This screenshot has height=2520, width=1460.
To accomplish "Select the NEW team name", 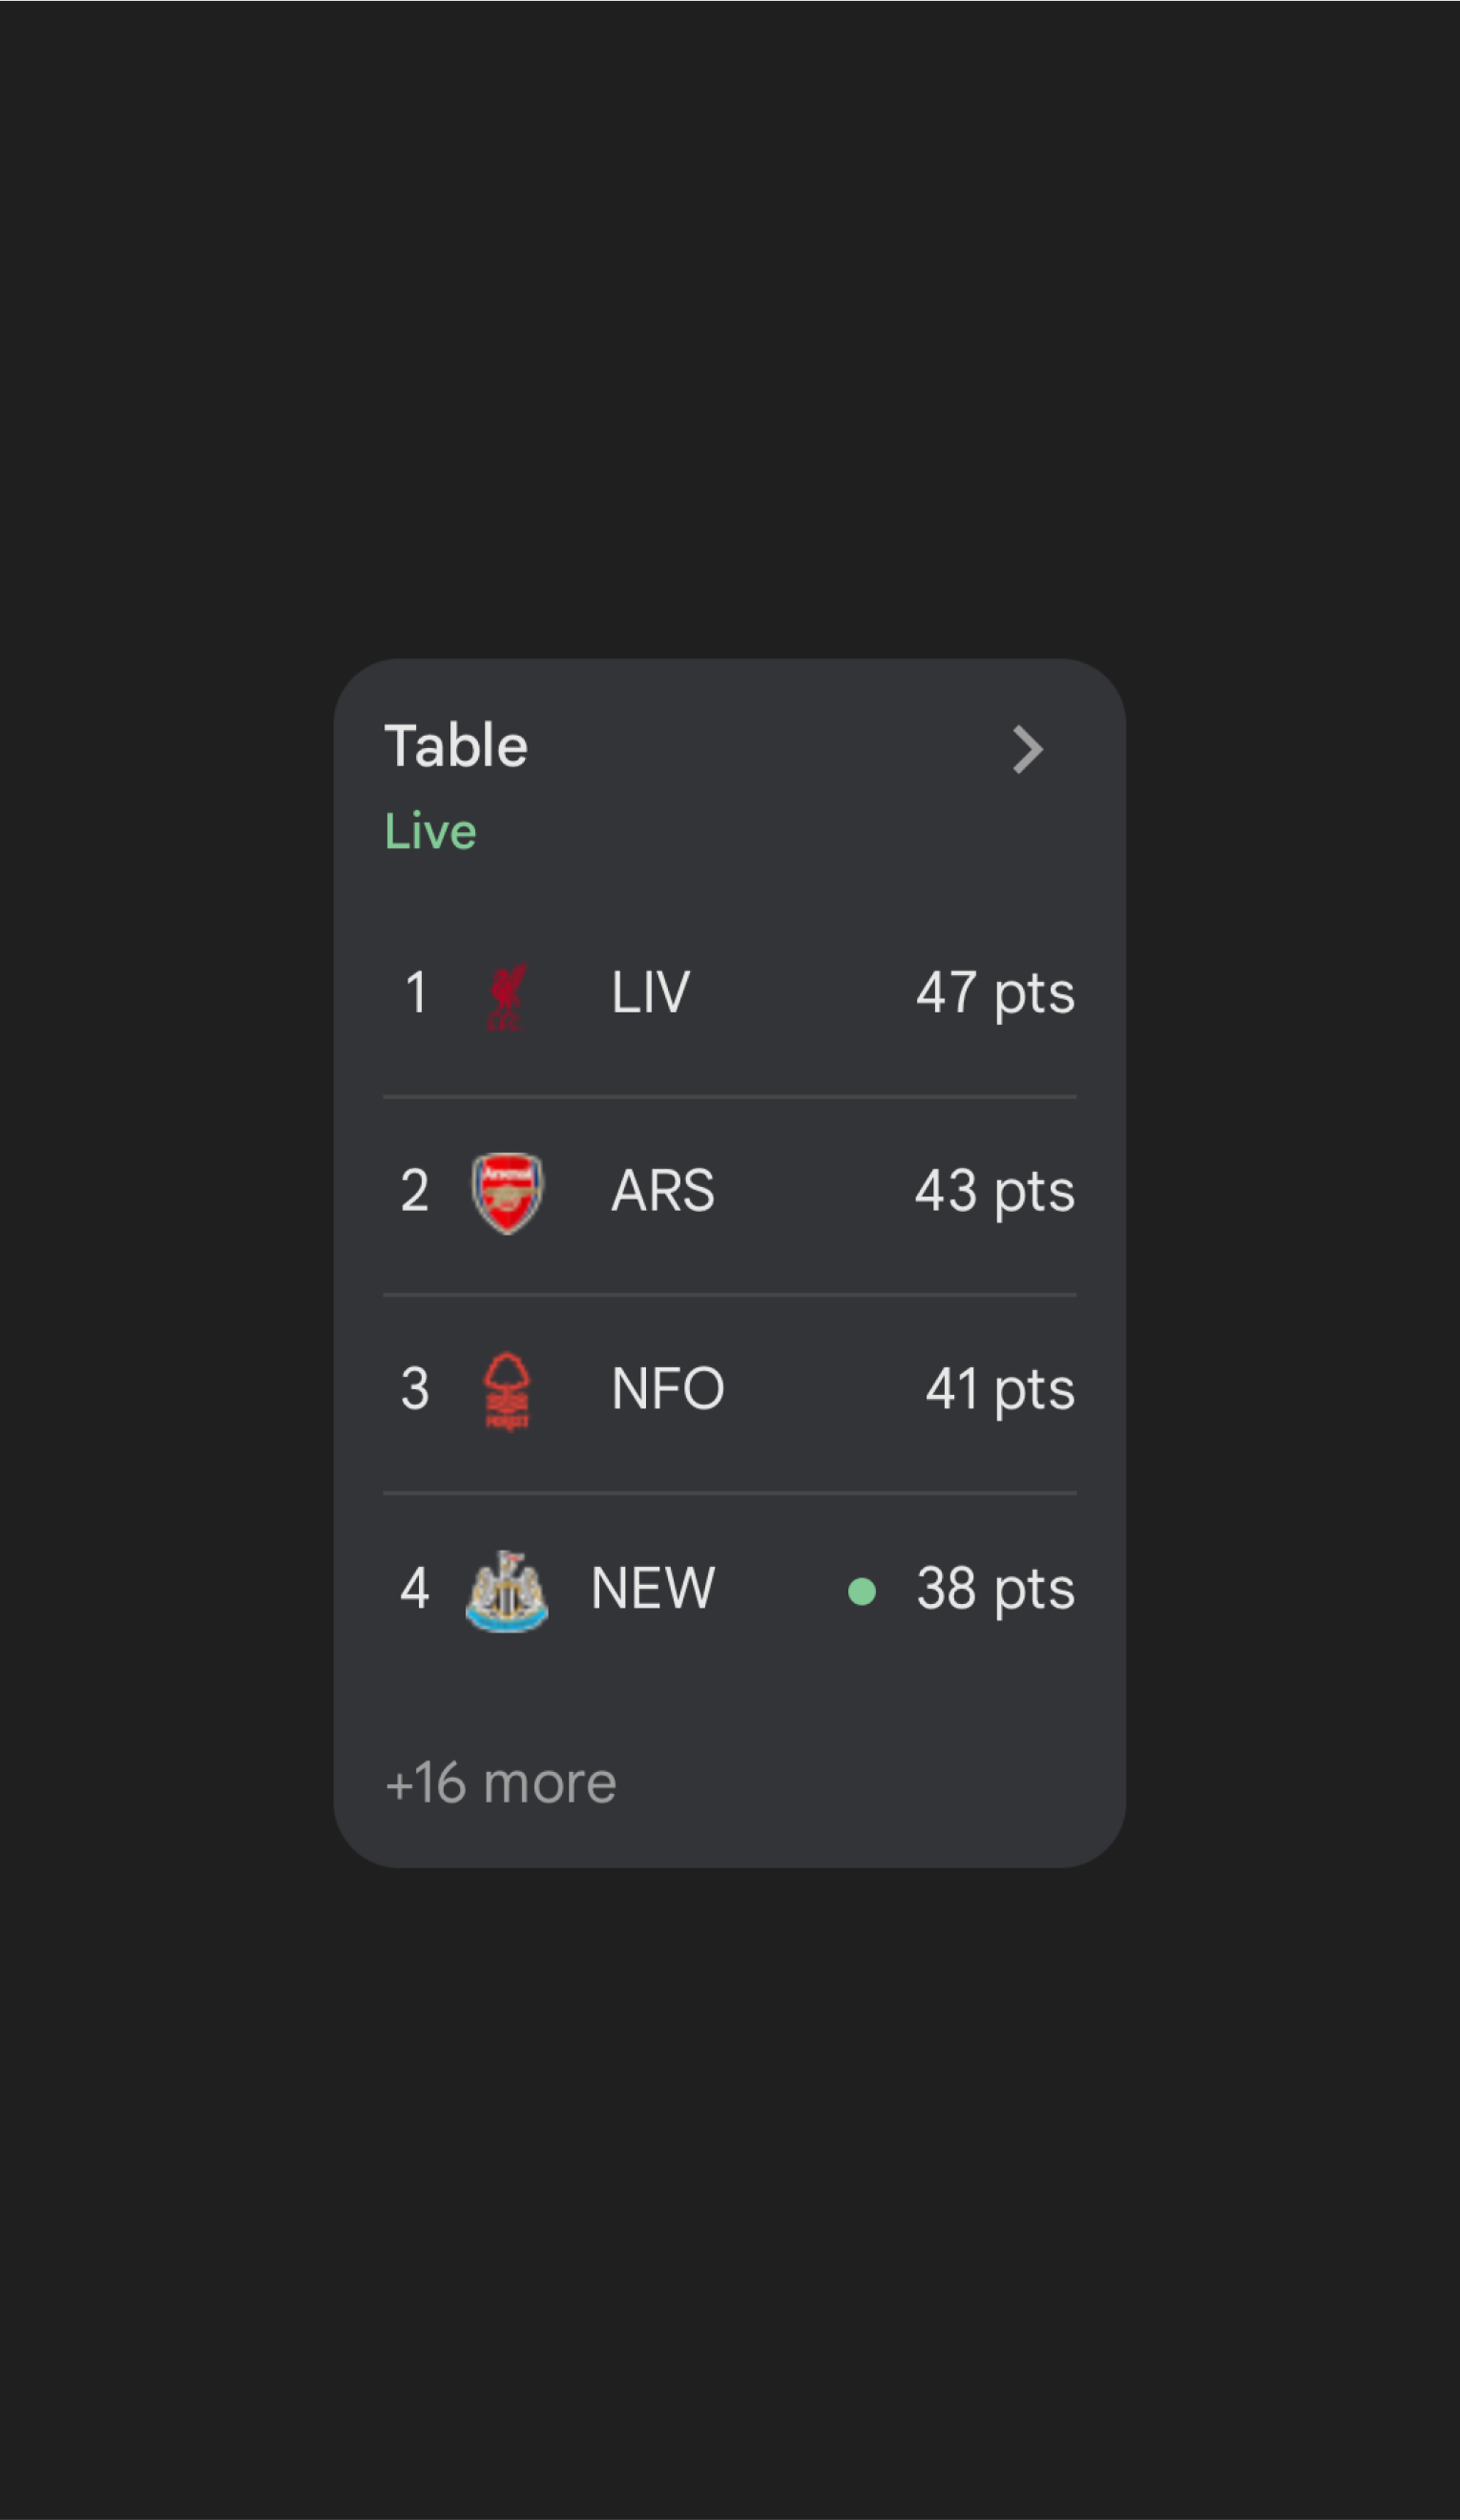I will [x=653, y=1588].
